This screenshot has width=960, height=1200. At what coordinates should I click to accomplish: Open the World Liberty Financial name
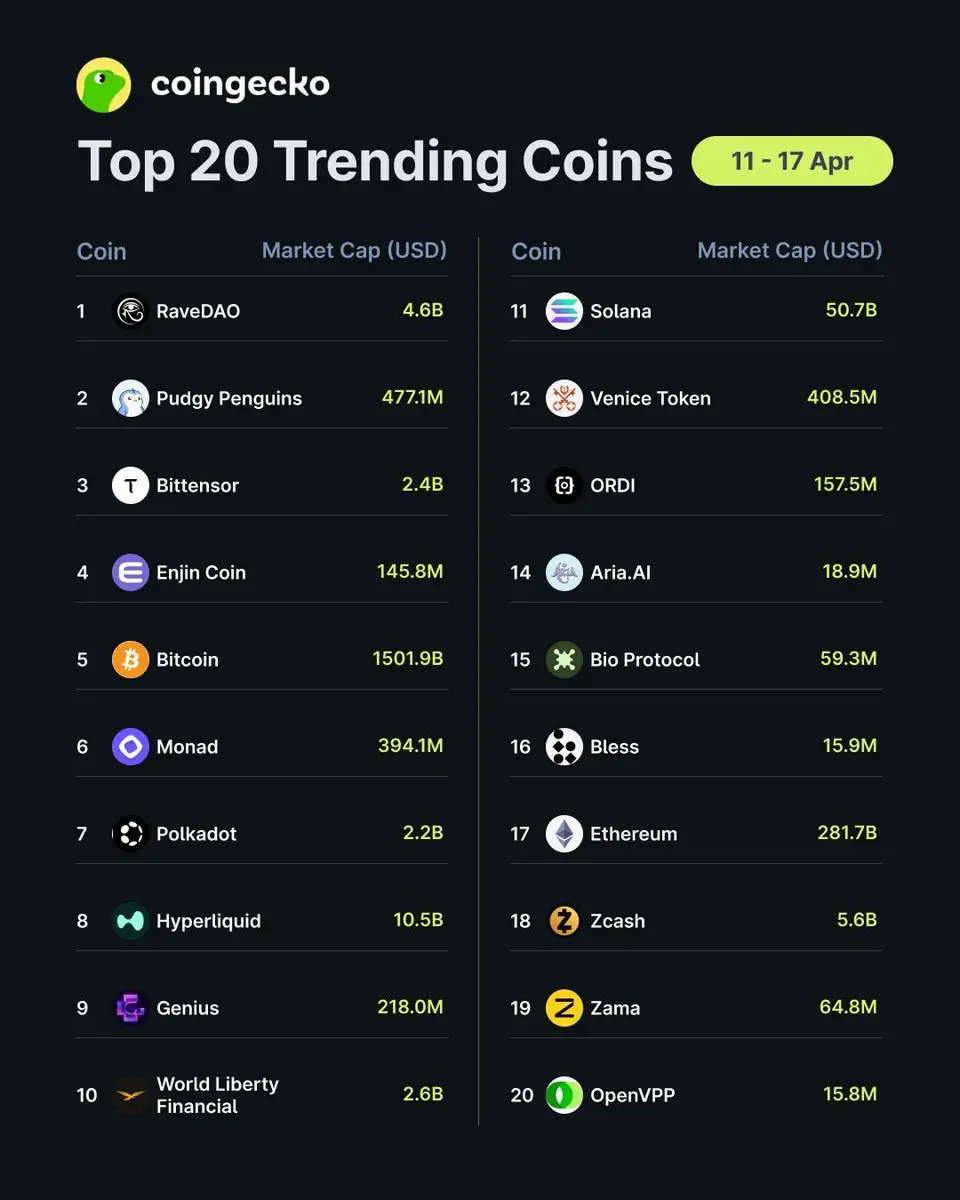pos(217,1095)
